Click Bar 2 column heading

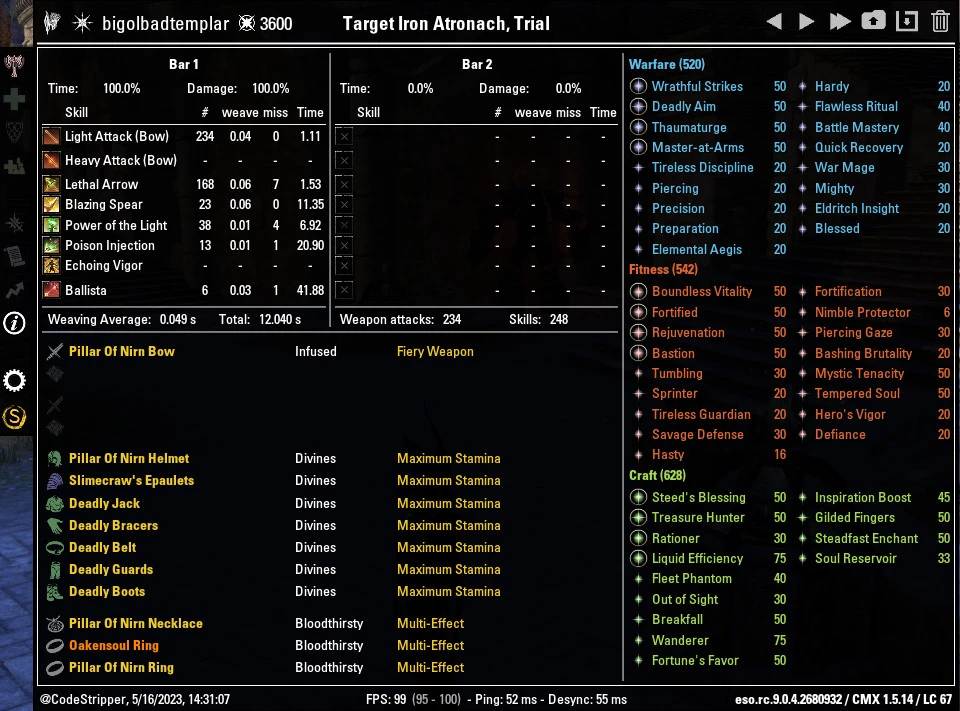click(x=477, y=64)
